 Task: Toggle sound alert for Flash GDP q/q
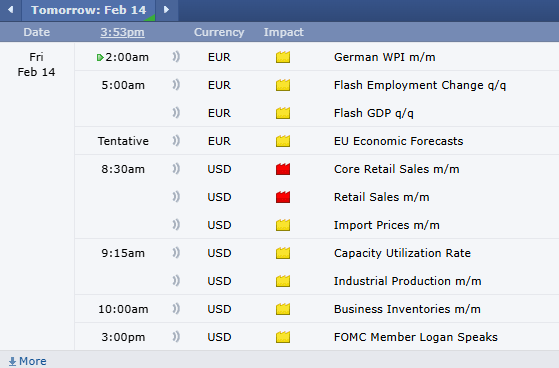176,113
